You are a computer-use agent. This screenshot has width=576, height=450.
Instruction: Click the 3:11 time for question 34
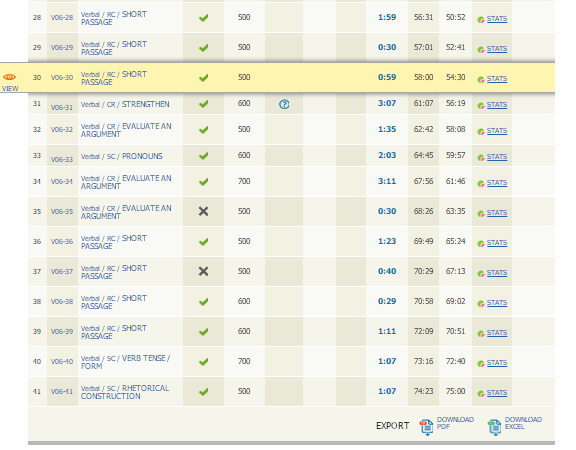point(387,181)
